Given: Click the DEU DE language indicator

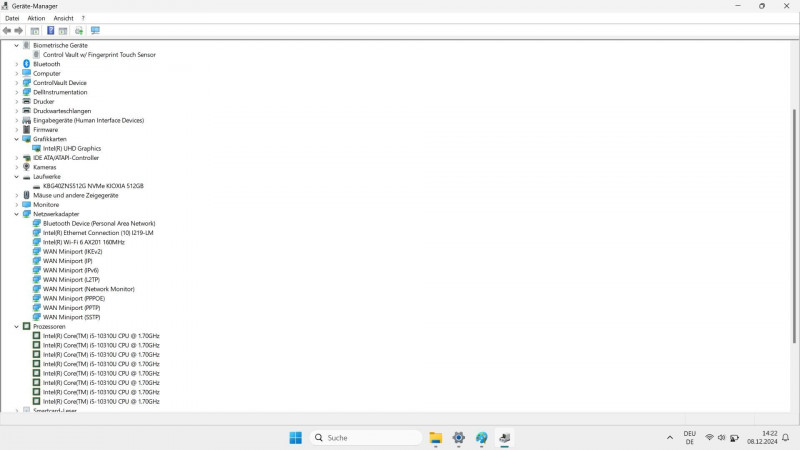Looking at the screenshot, I should (x=689, y=438).
